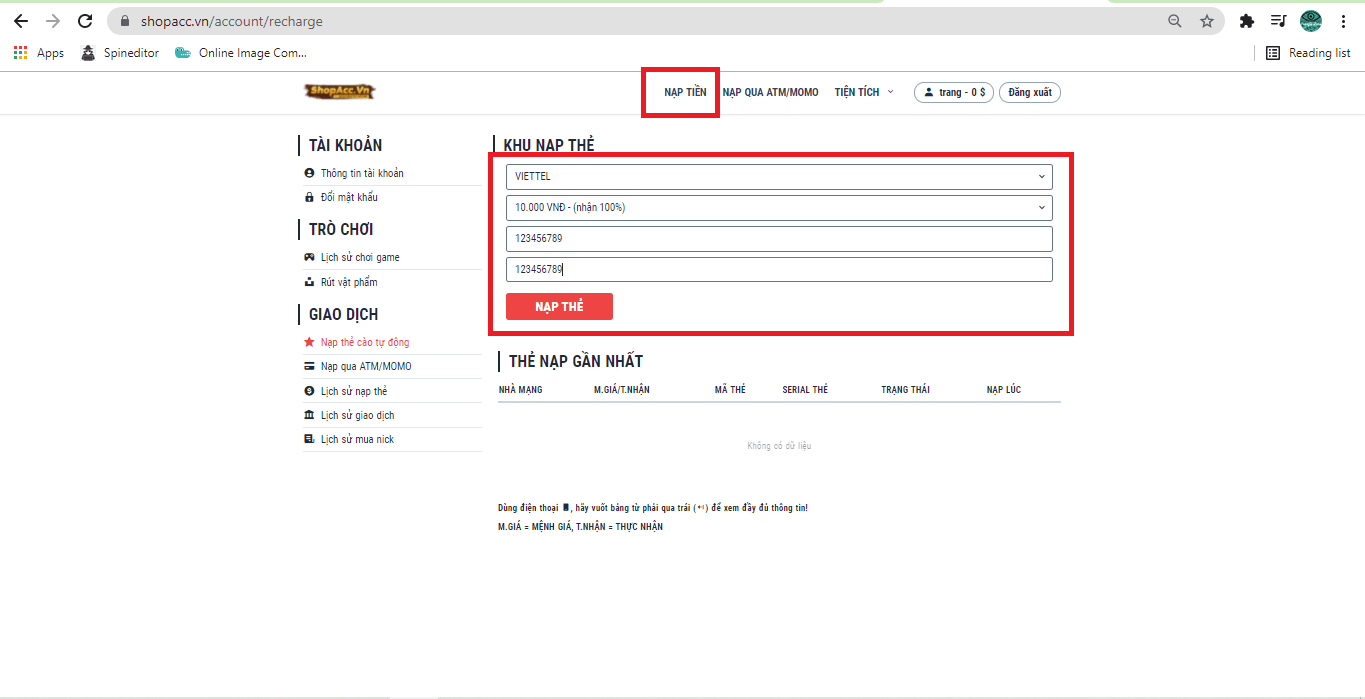
Task: Open the Online Image Com... bookmark
Action: pyautogui.click(x=241, y=53)
